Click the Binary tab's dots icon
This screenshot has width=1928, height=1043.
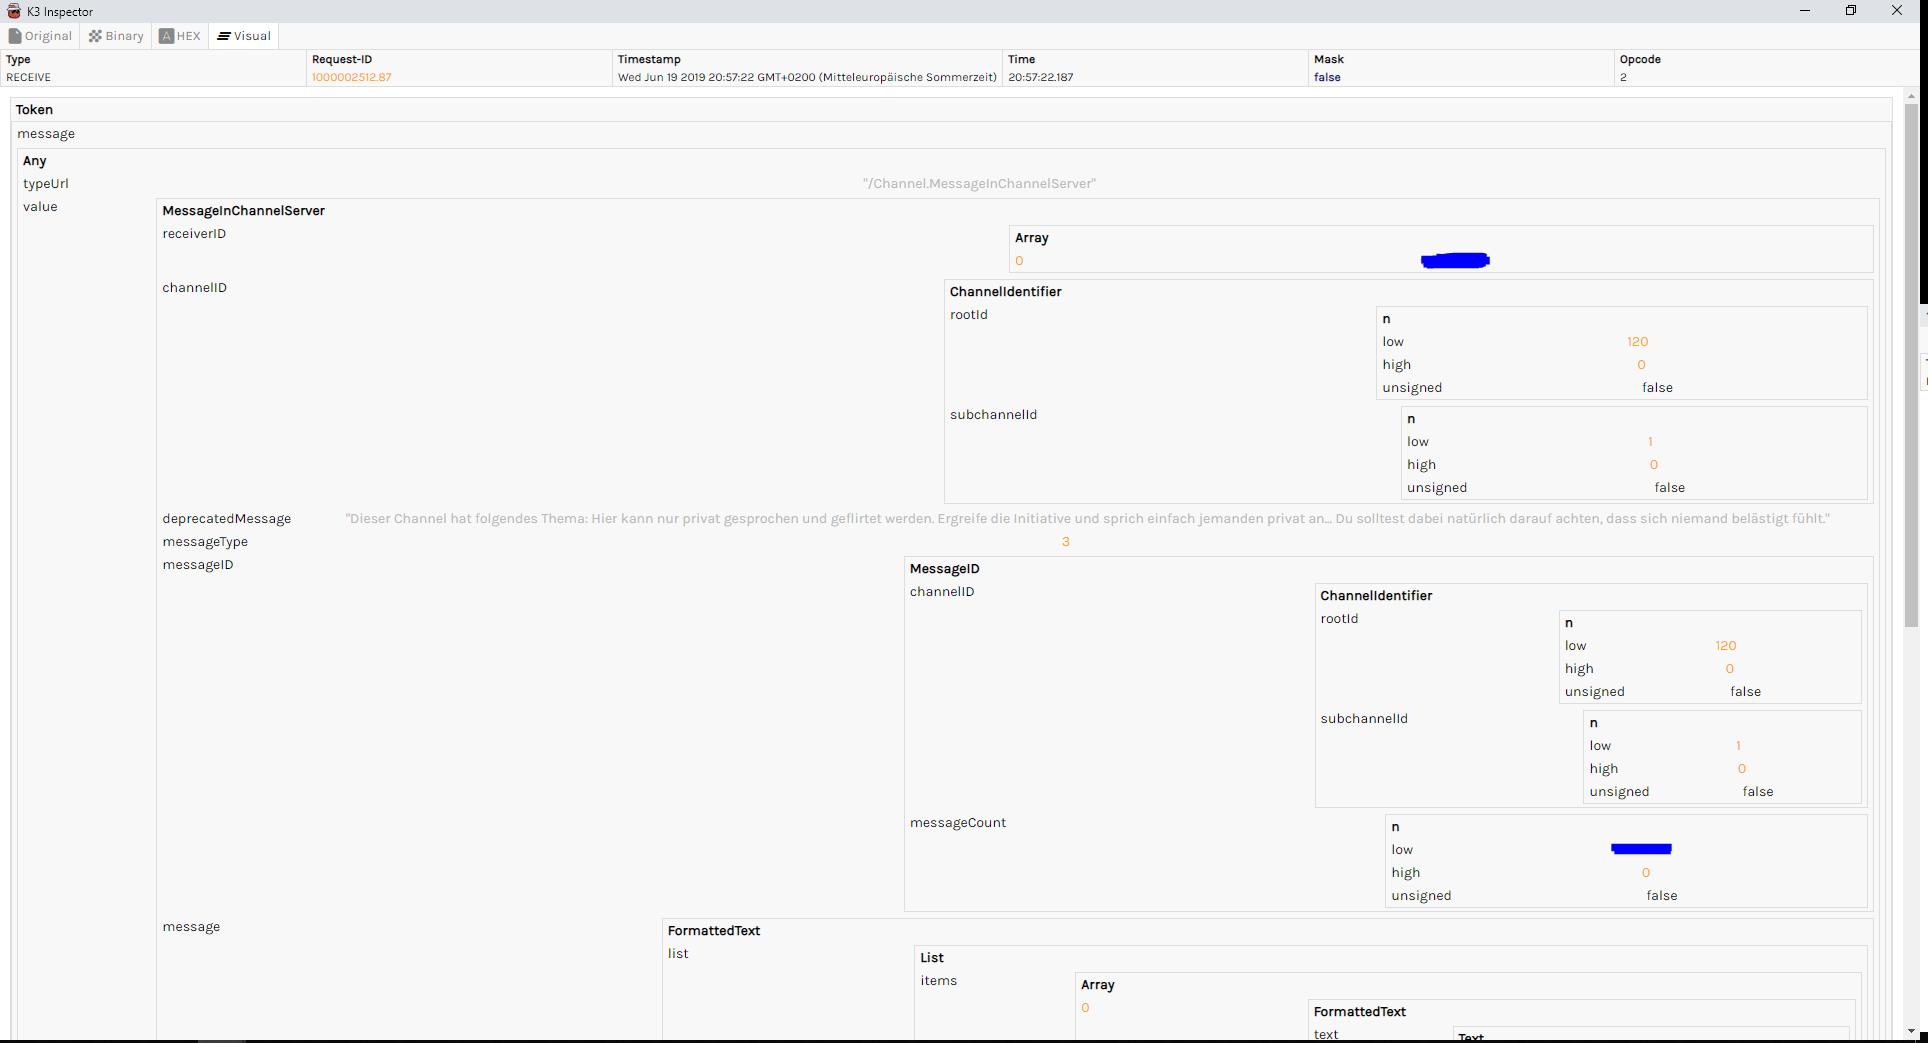click(95, 36)
